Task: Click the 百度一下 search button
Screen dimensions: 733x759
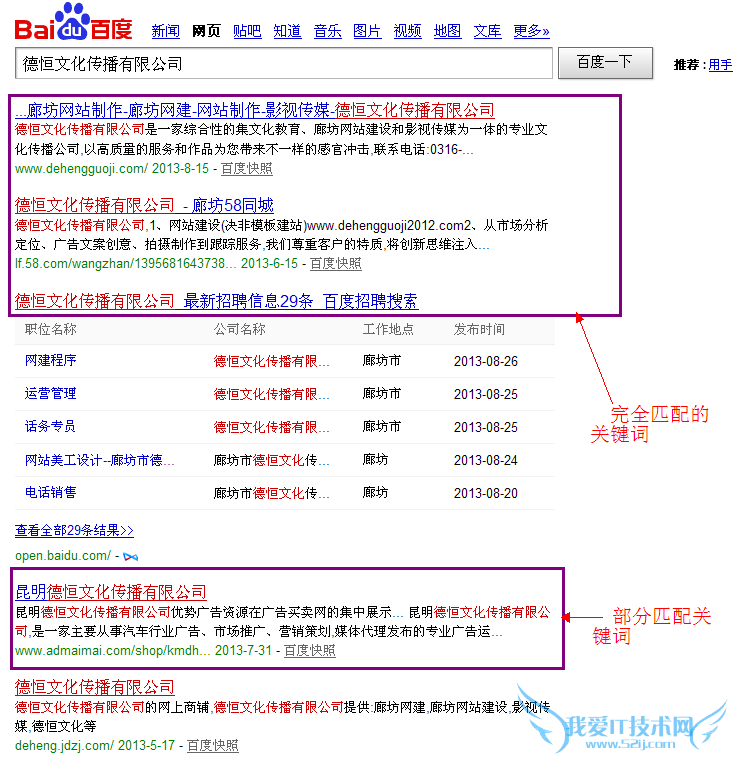Action: (x=605, y=62)
